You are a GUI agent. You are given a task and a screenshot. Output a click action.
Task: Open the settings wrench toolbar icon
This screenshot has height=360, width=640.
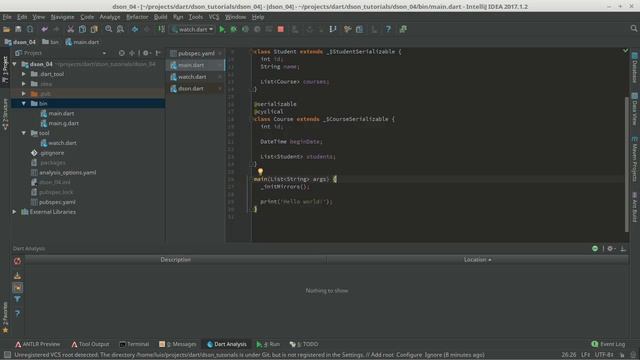point(347,29)
